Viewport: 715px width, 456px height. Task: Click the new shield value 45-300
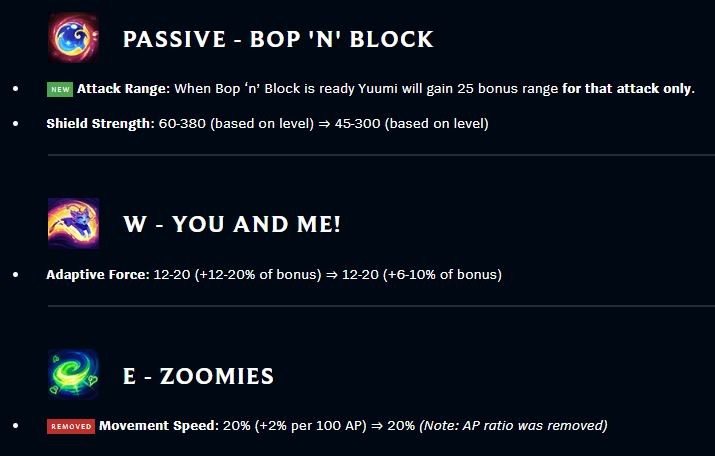point(358,124)
